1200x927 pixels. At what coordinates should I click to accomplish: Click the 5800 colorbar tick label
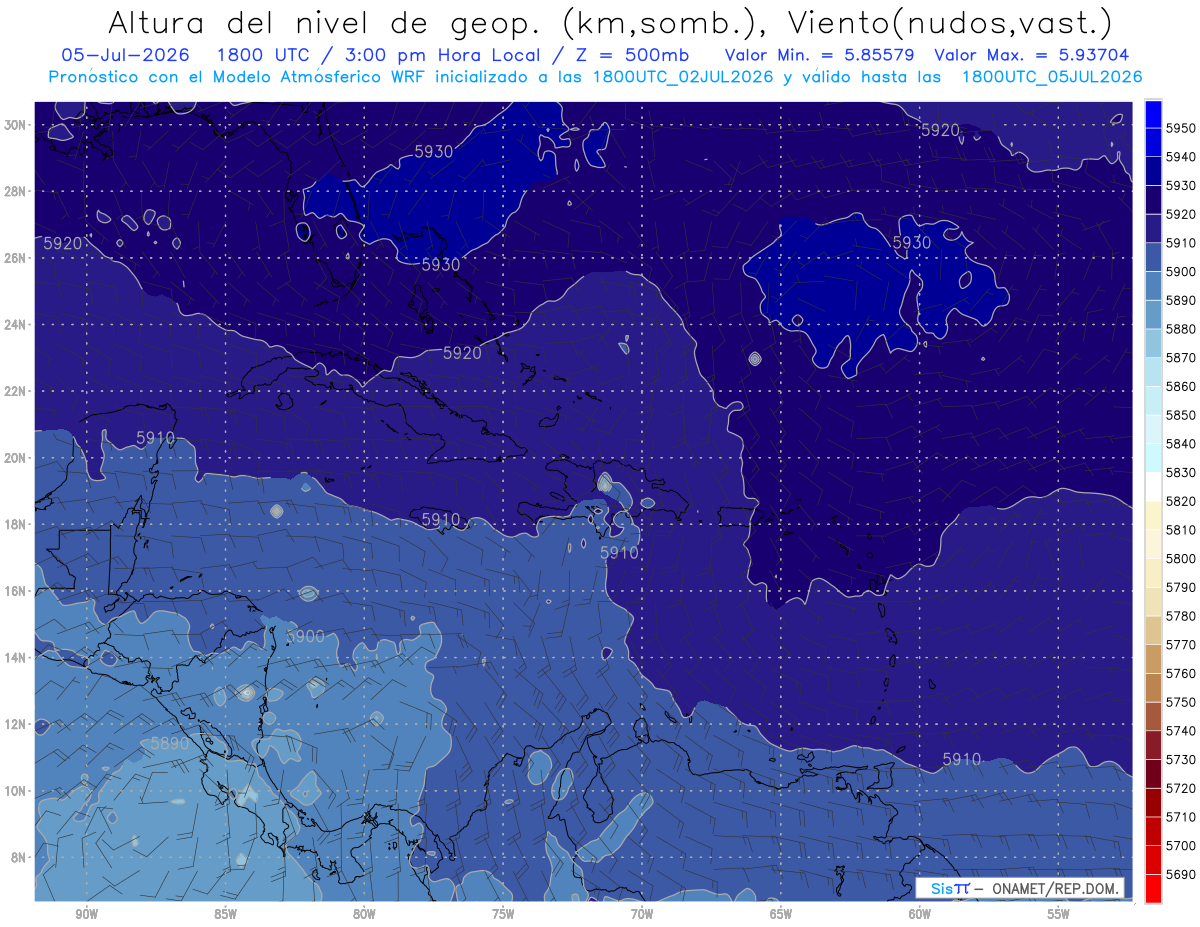1180,558
